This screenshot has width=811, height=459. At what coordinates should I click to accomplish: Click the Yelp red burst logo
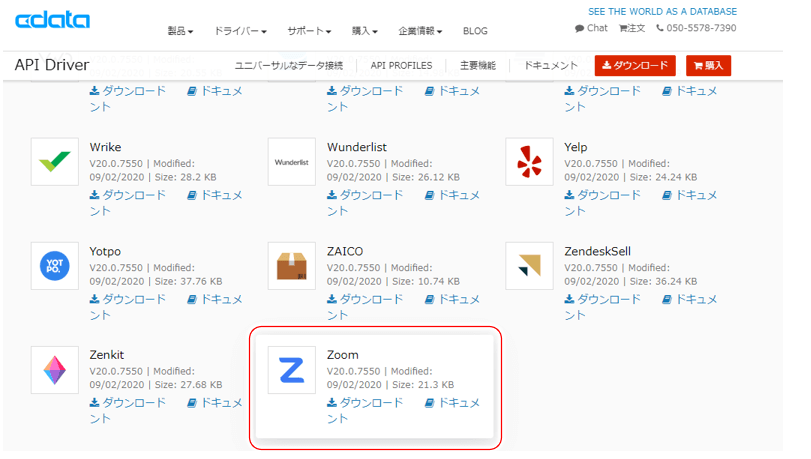[x=529, y=161]
